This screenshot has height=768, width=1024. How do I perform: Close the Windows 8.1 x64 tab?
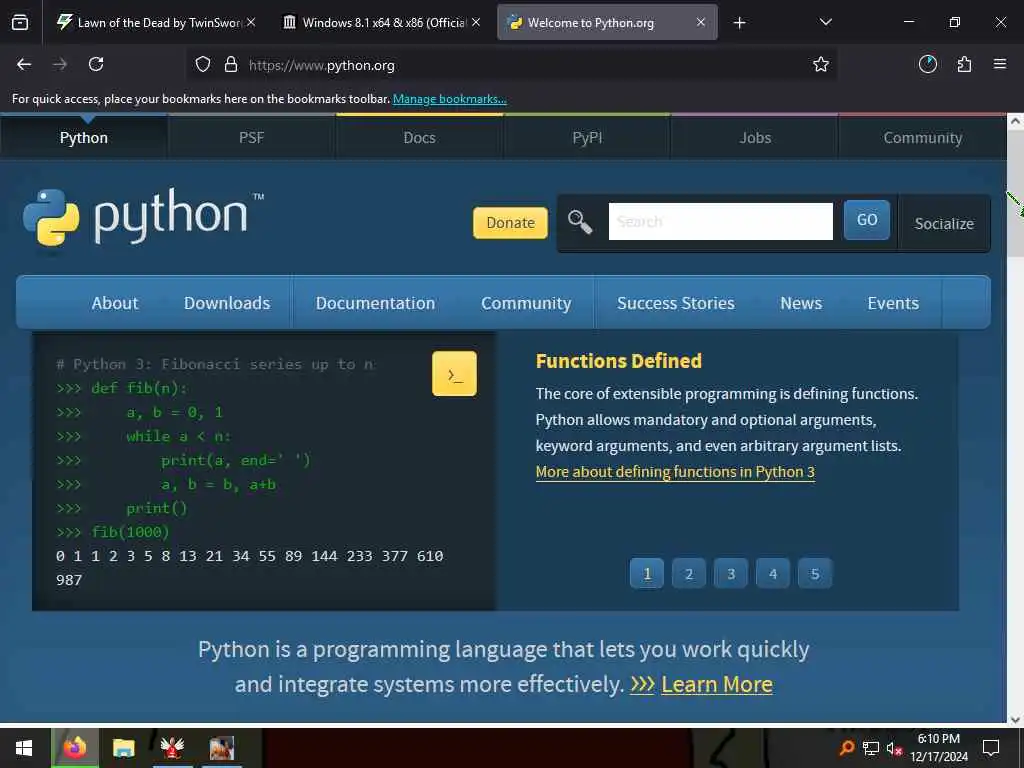(476, 22)
